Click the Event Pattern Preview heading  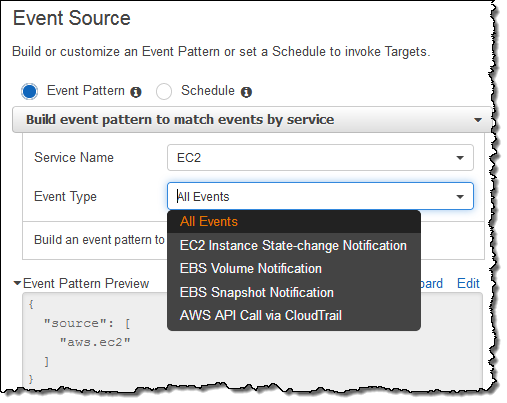pyautogui.click(x=86, y=284)
